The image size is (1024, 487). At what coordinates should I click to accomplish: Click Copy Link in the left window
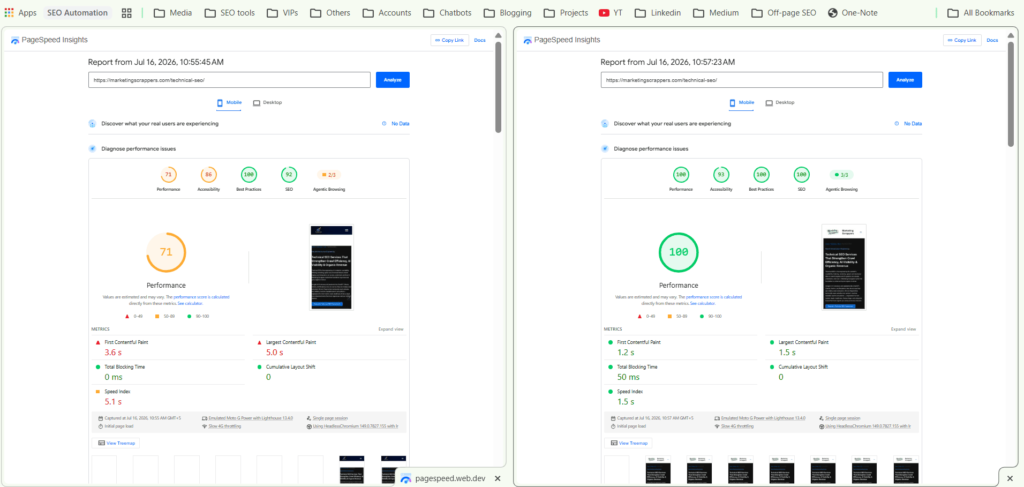tap(449, 40)
